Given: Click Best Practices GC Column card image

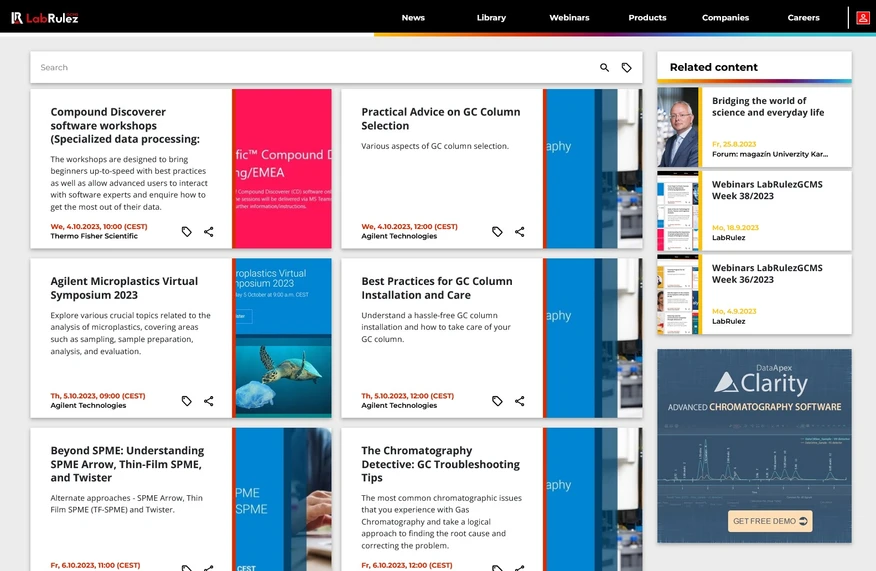Looking at the screenshot, I should tap(592, 338).
